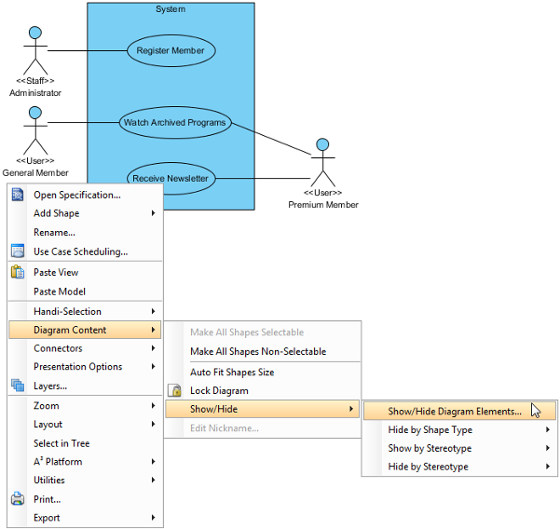
Task: Click the Layers stacked icon
Action: (x=18, y=385)
